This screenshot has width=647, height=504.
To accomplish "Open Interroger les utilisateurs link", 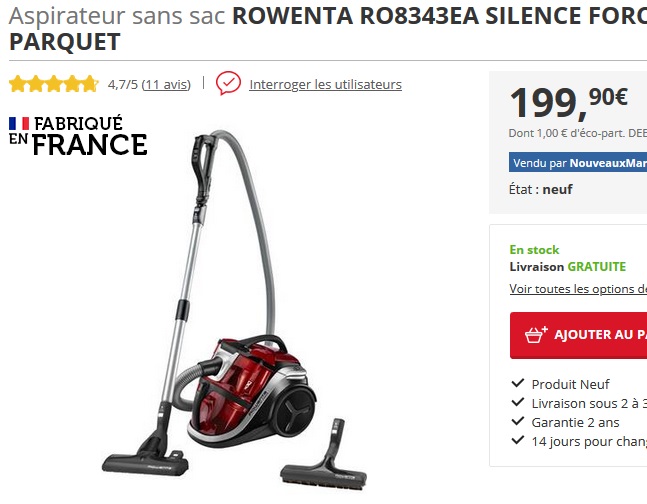I will 325,84.
